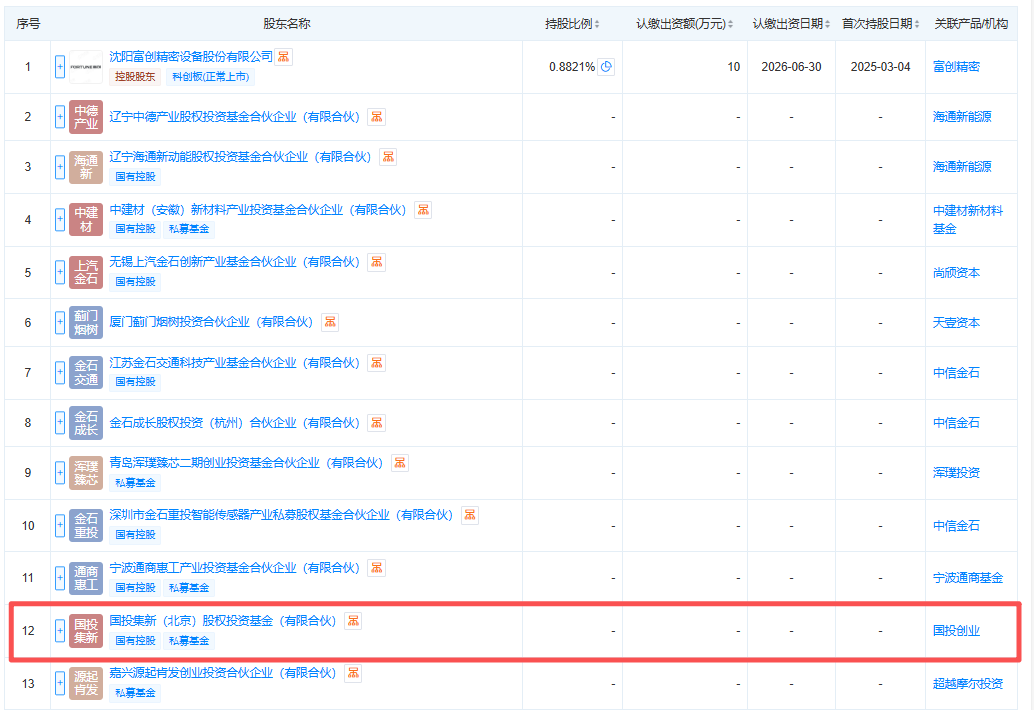Click structure icon next to 厦门蓟门烟树投资合伙企业
This screenshot has height=710, width=1034.
(x=330, y=322)
